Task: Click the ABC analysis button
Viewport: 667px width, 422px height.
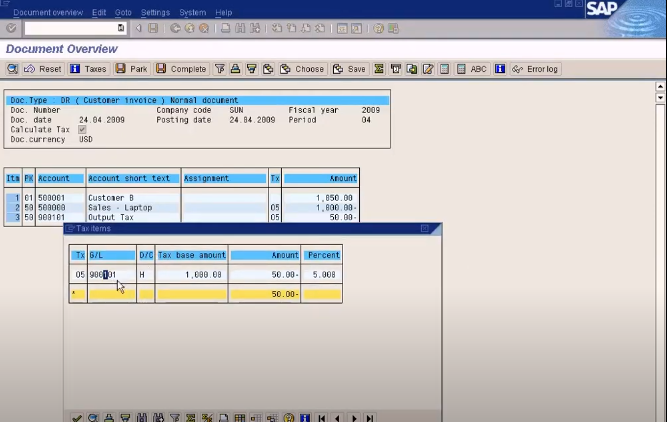Action: (472, 69)
